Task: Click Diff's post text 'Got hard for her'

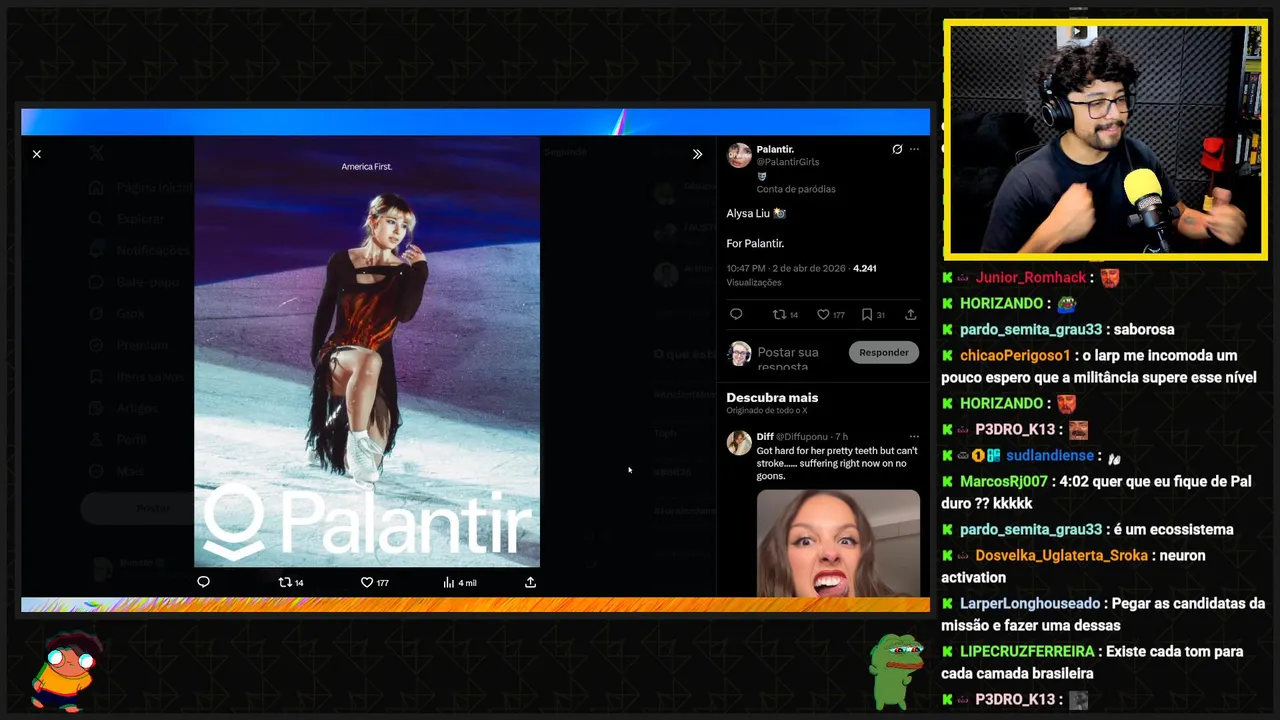Action: click(837, 463)
